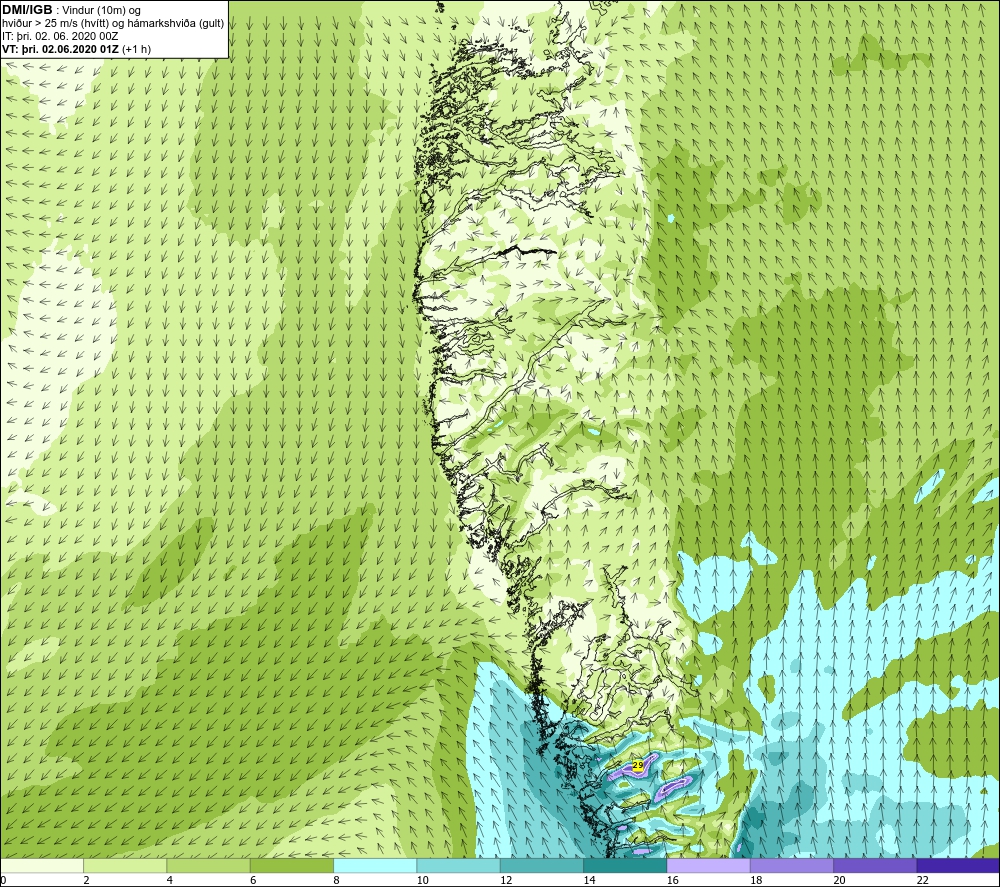The width and height of the screenshot is (1000, 887).
Task: Click the scale label '4'
Action: (170, 880)
